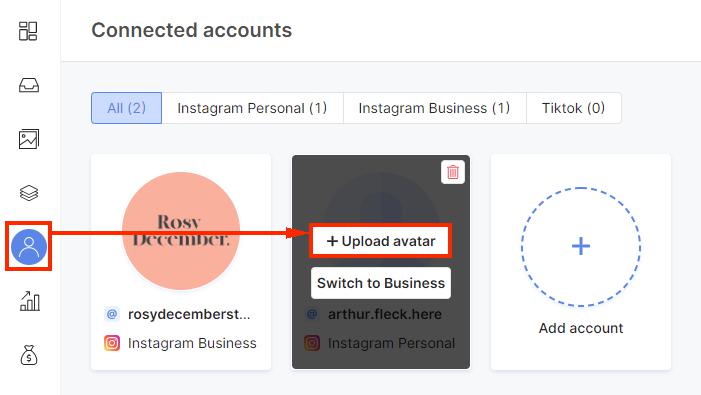Click the Add account label
701x395 pixels.
pyautogui.click(x=581, y=328)
